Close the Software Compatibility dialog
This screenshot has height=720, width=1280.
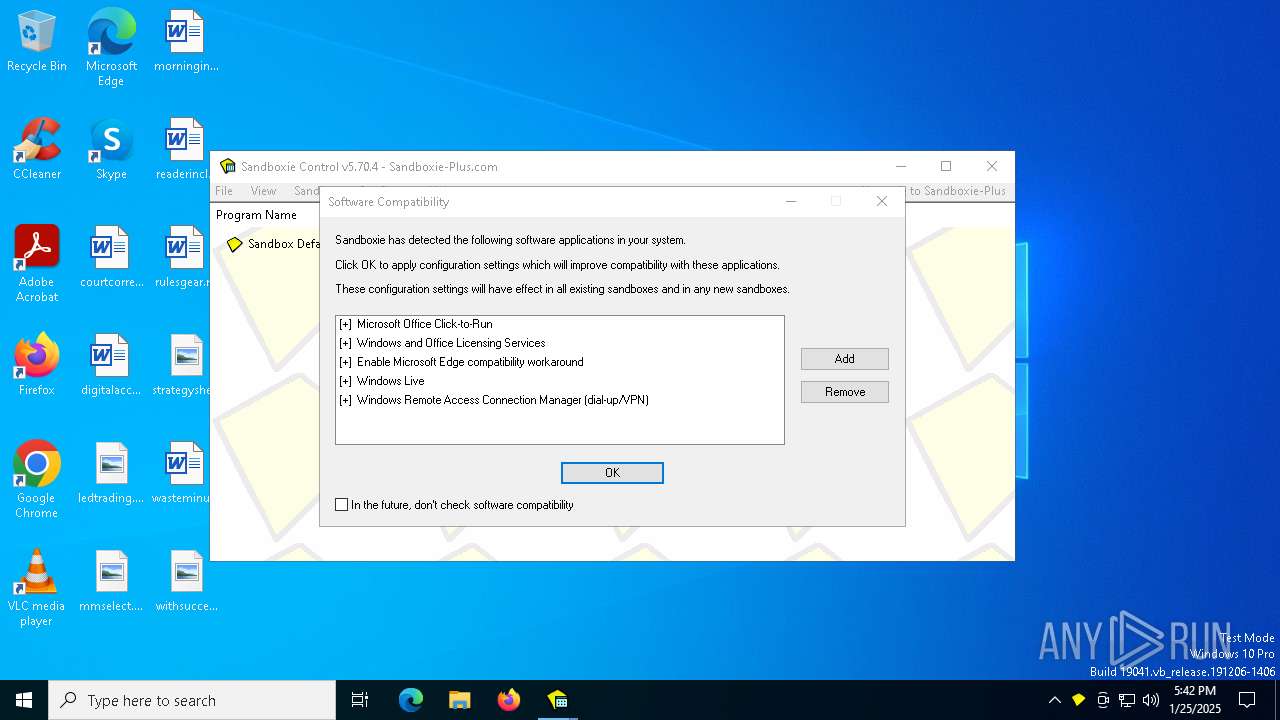tap(882, 201)
